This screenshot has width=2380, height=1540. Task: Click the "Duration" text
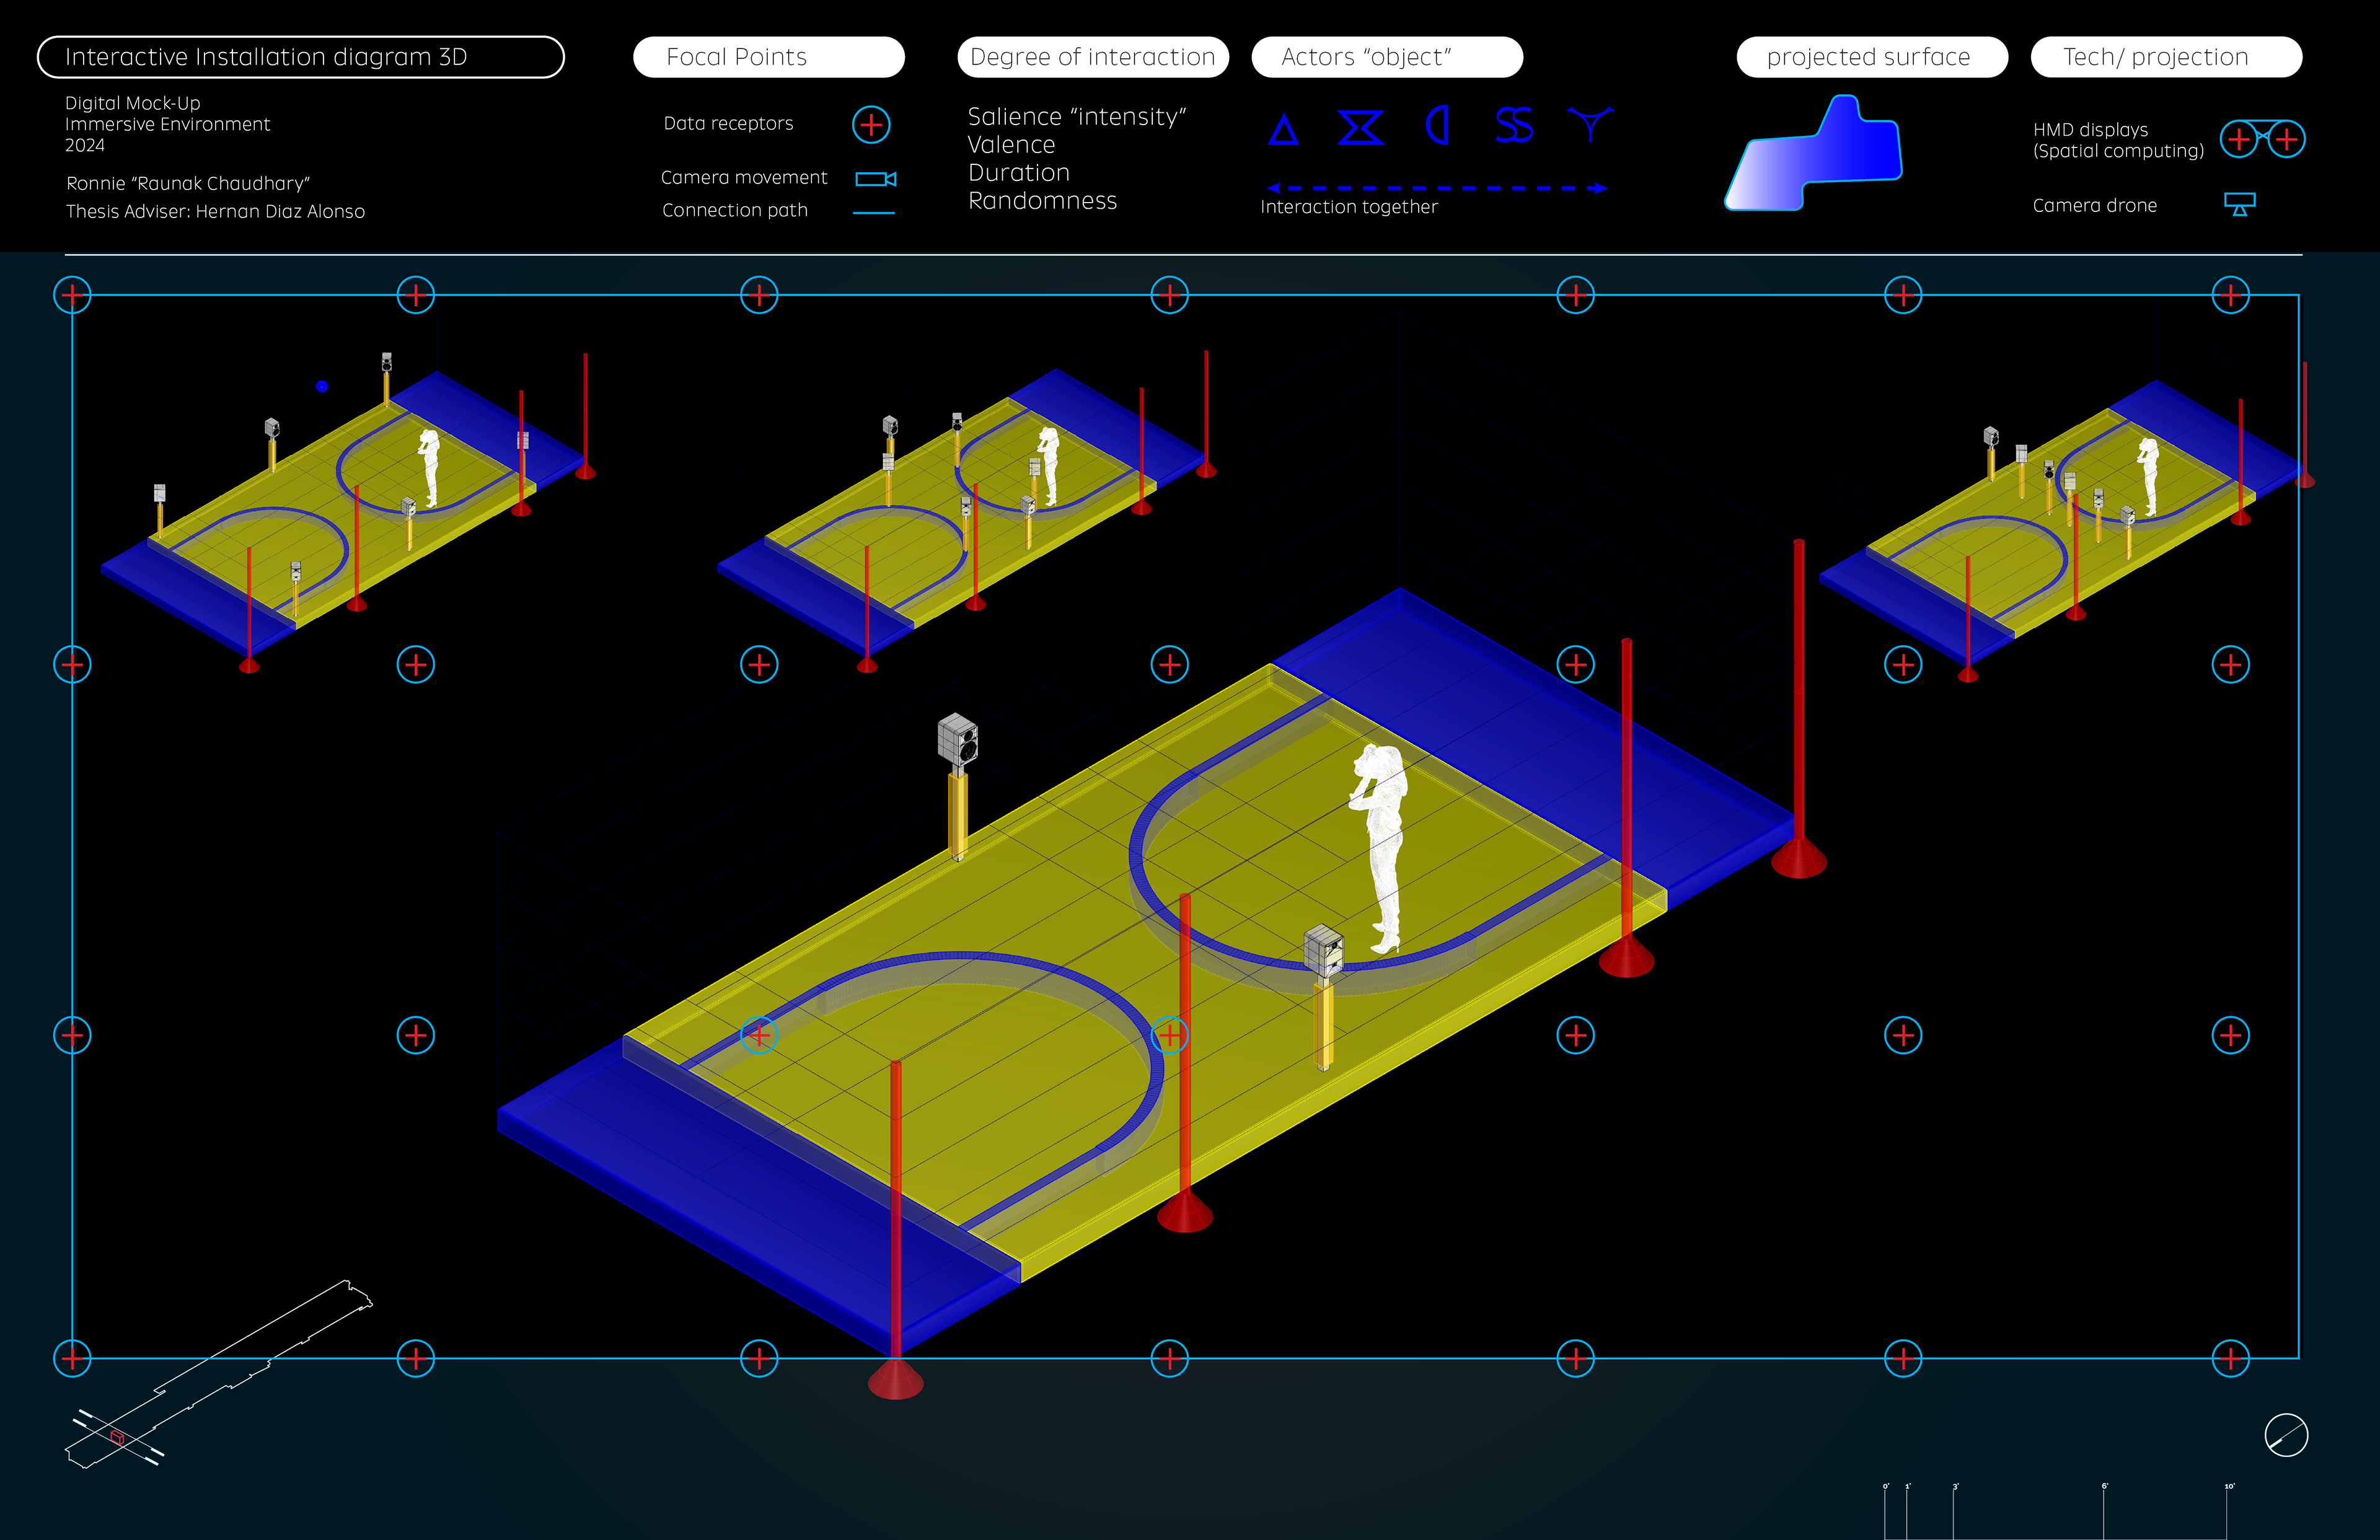[1019, 173]
